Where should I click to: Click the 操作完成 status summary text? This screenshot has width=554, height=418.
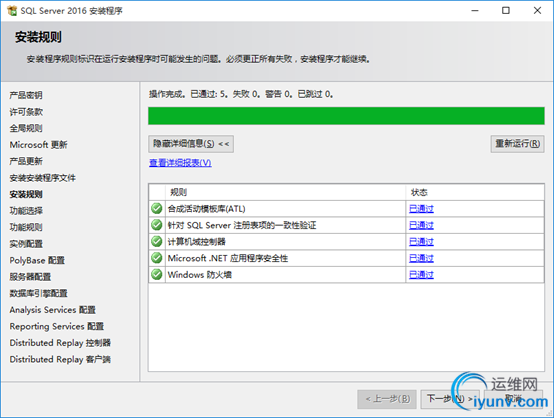tap(241, 94)
